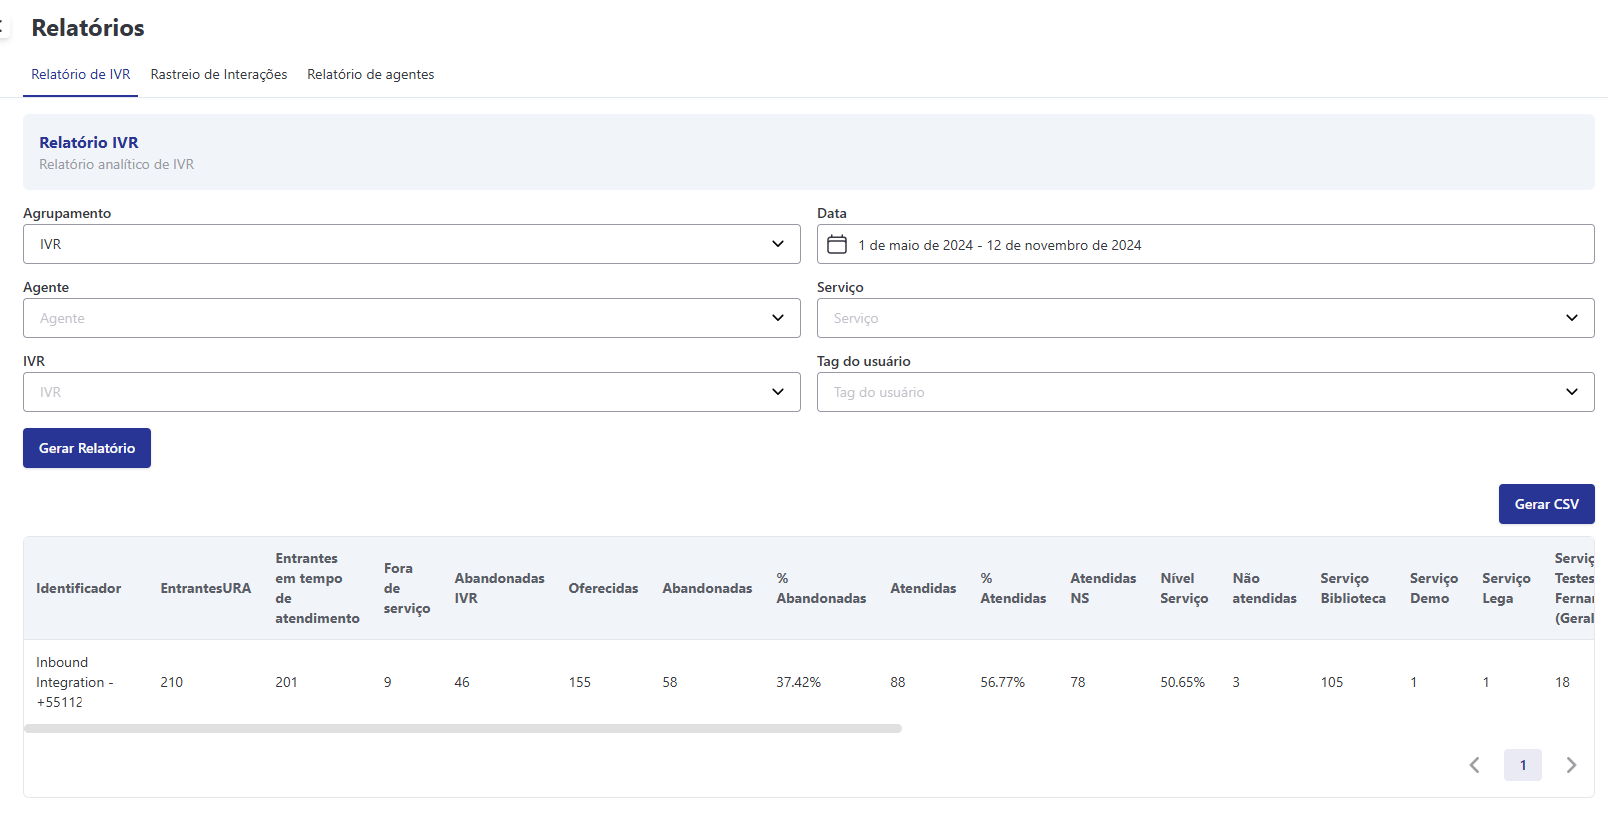
Task: Click the Identificador column header
Action: (x=79, y=588)
